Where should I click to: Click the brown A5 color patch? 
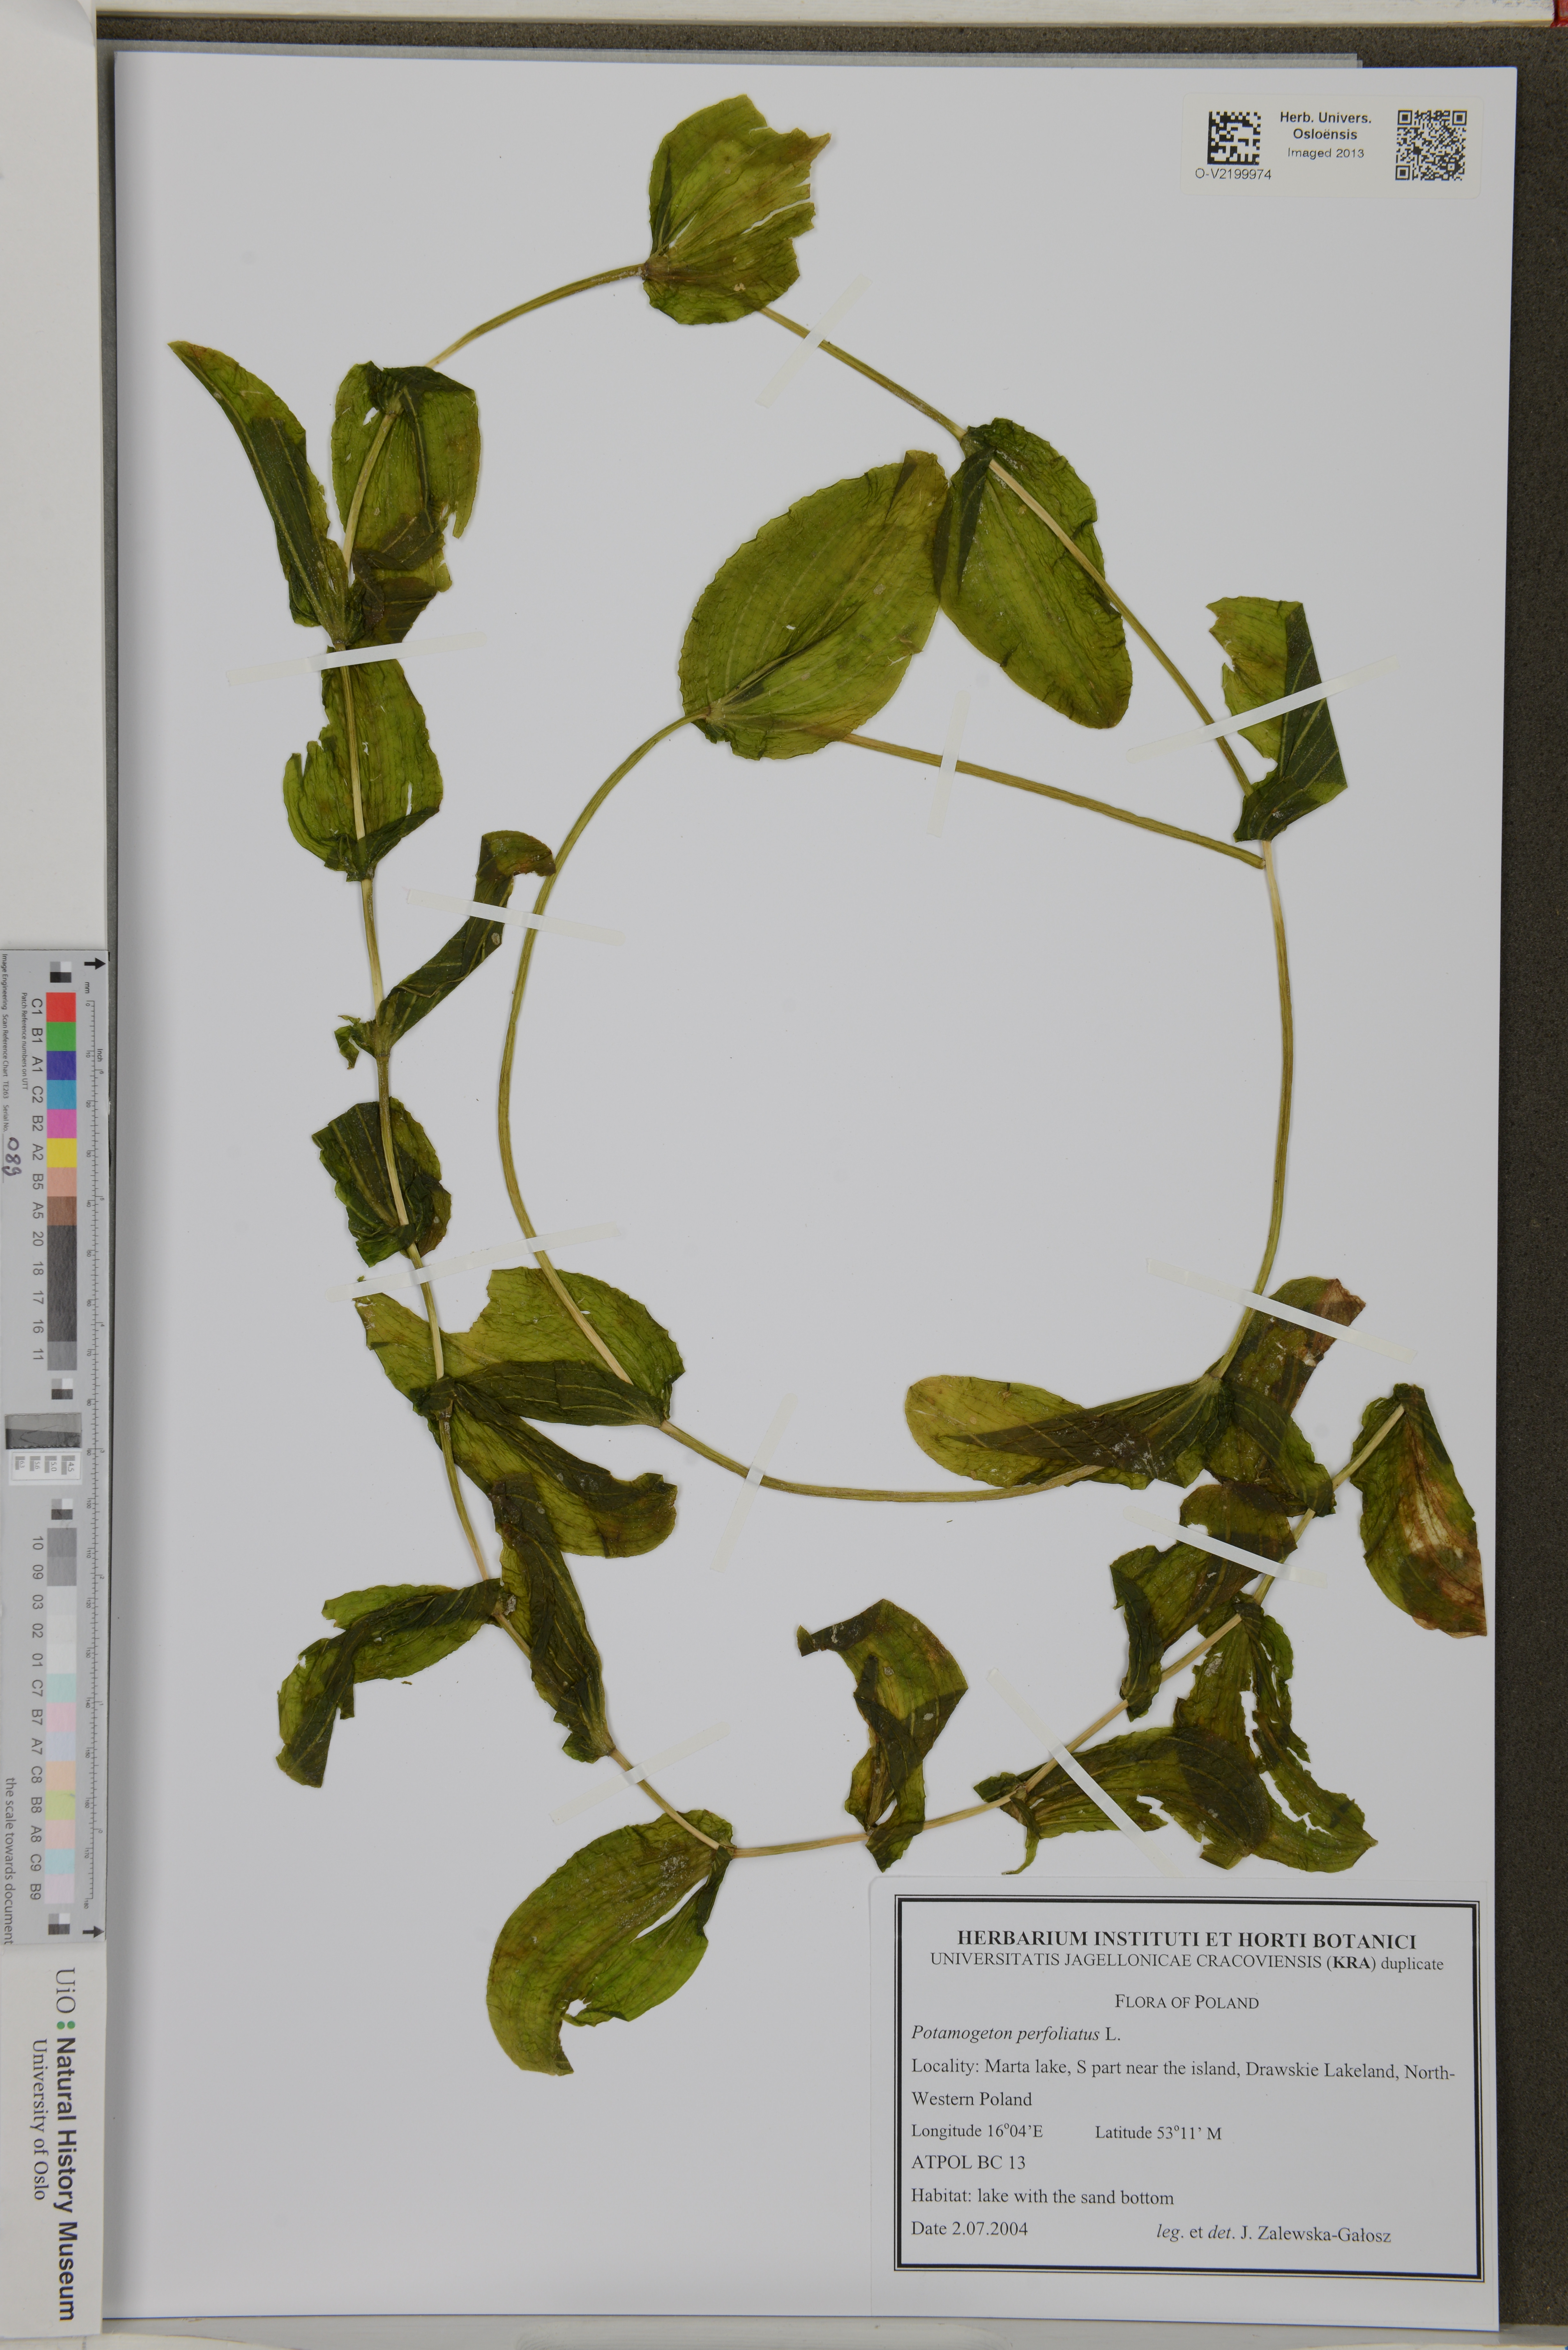click(61, 1211)
